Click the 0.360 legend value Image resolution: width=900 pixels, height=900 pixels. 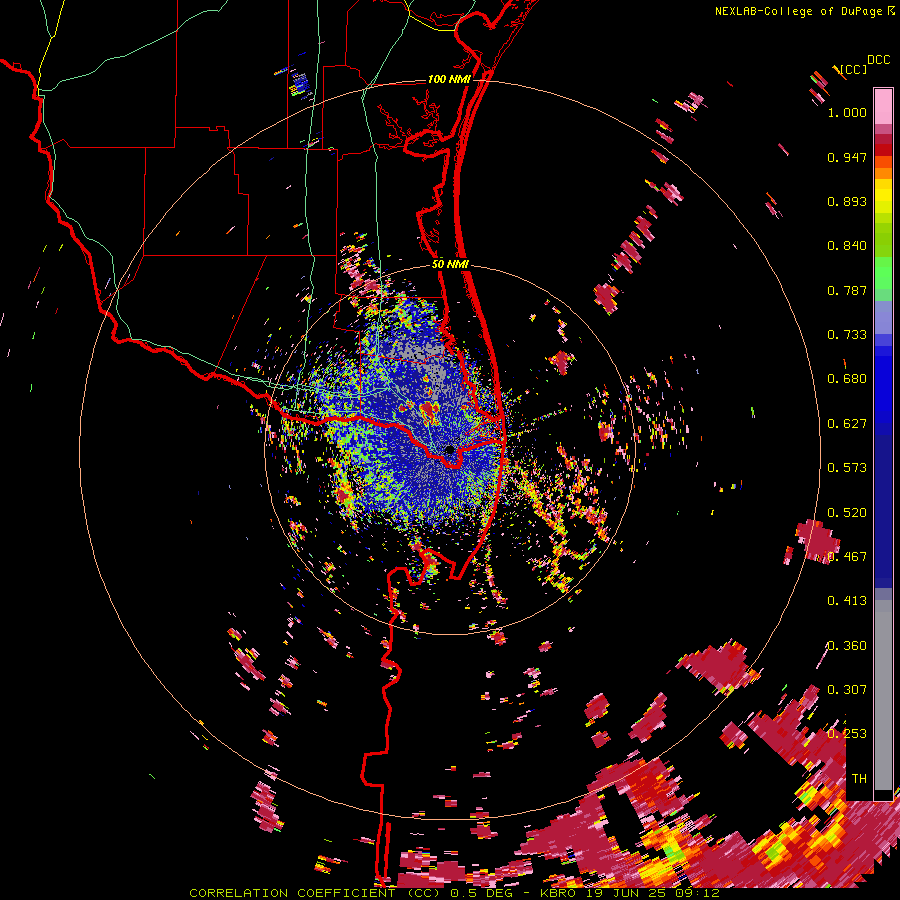coord(847,646)
